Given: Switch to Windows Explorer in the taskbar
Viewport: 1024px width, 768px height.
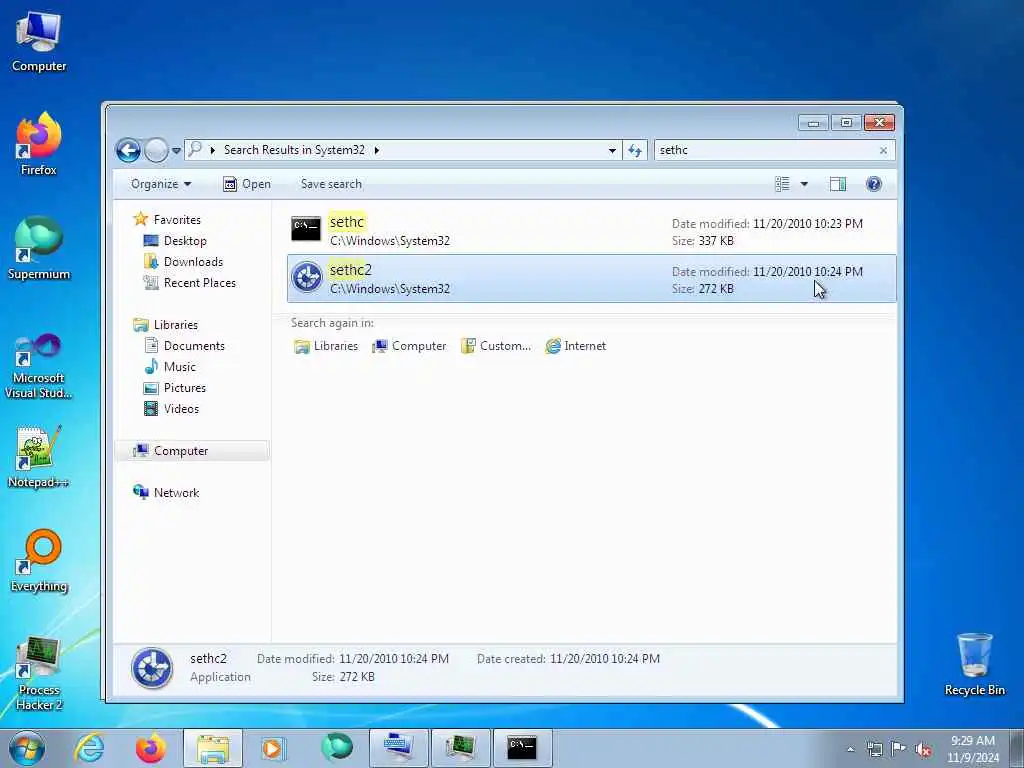Looking at the screenshot, I should coord(213,748).
